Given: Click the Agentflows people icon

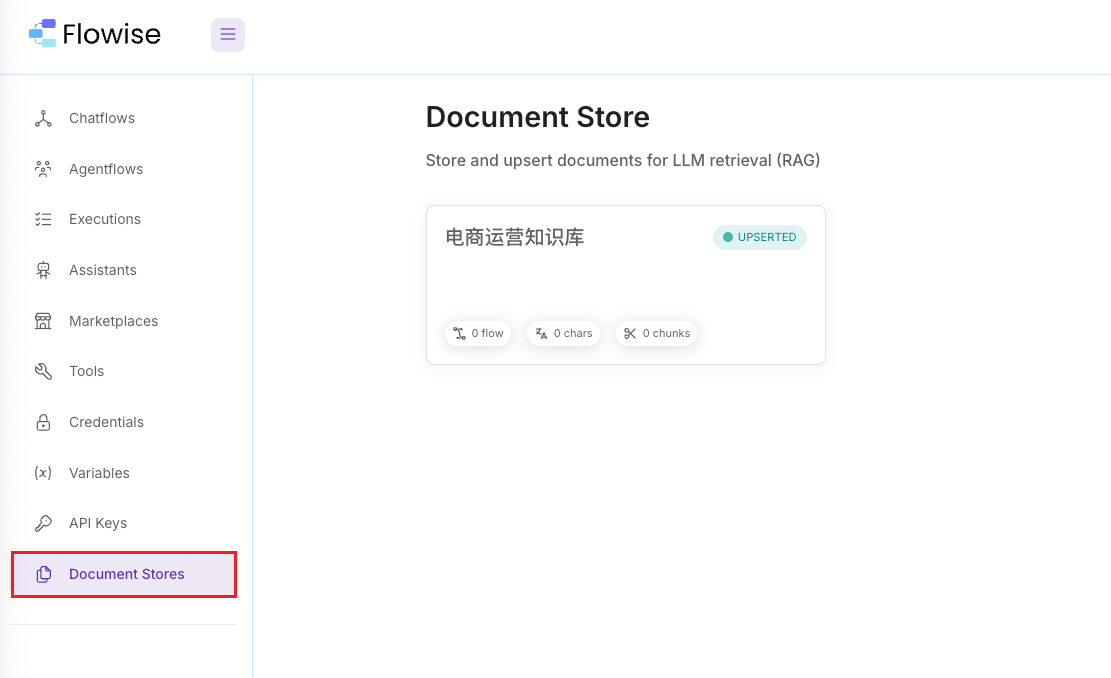Looking at the screenshot, I should click(43, 169).
